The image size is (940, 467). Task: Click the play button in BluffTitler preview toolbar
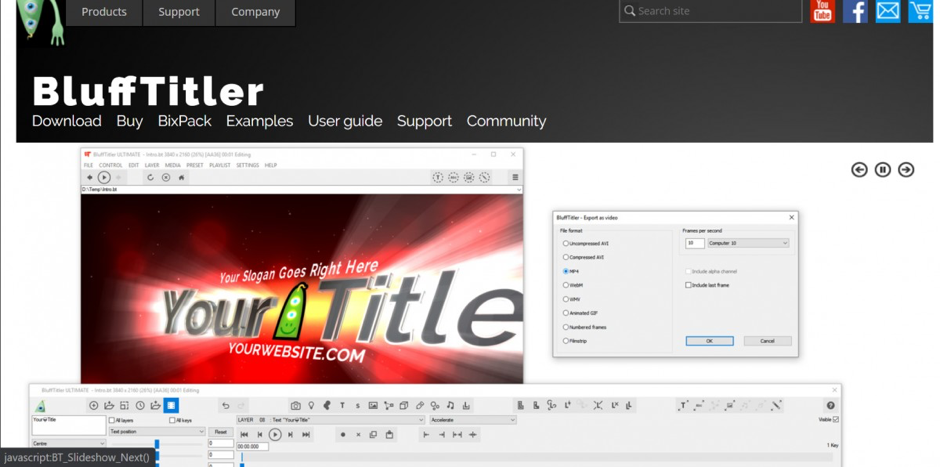pyautogui.click(x=104, y=177)
